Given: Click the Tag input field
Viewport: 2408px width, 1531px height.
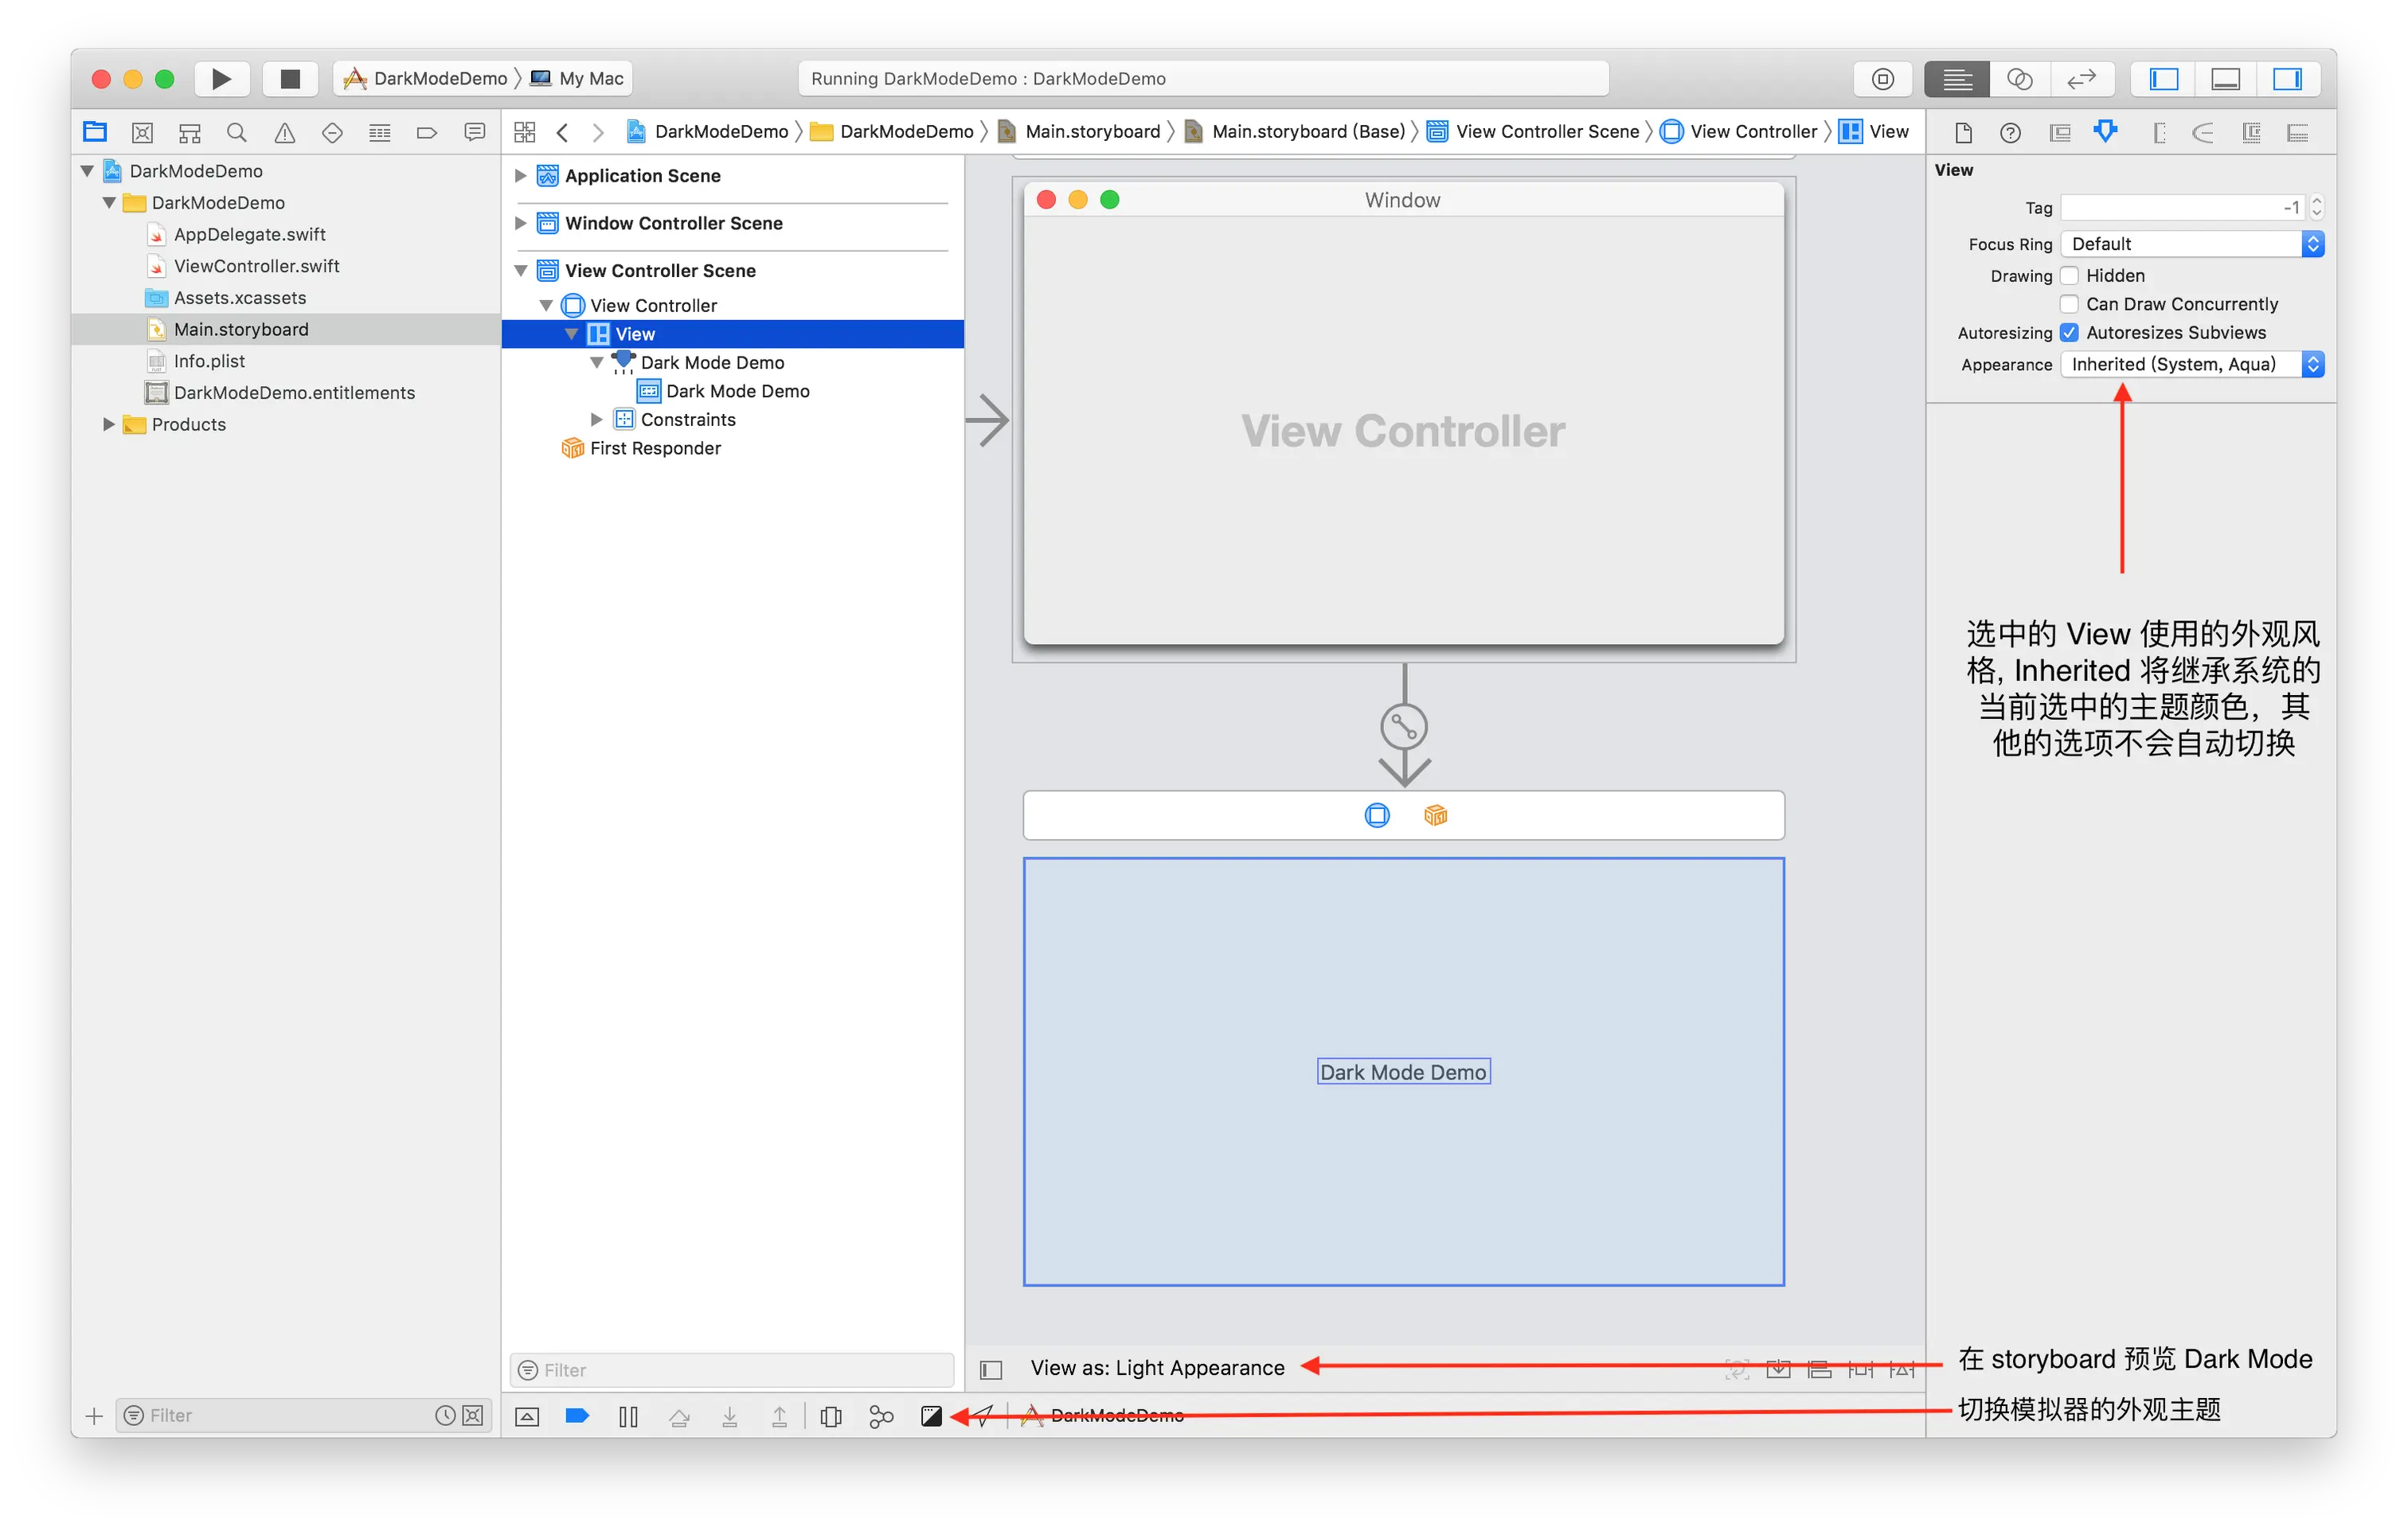Looking at the screenshot, I should pos(2183,207).
